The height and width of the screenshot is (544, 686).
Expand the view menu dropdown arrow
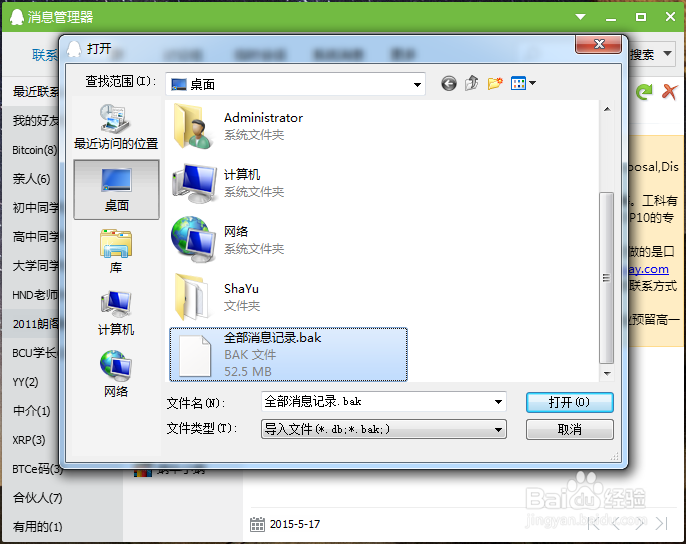[532, 83]
